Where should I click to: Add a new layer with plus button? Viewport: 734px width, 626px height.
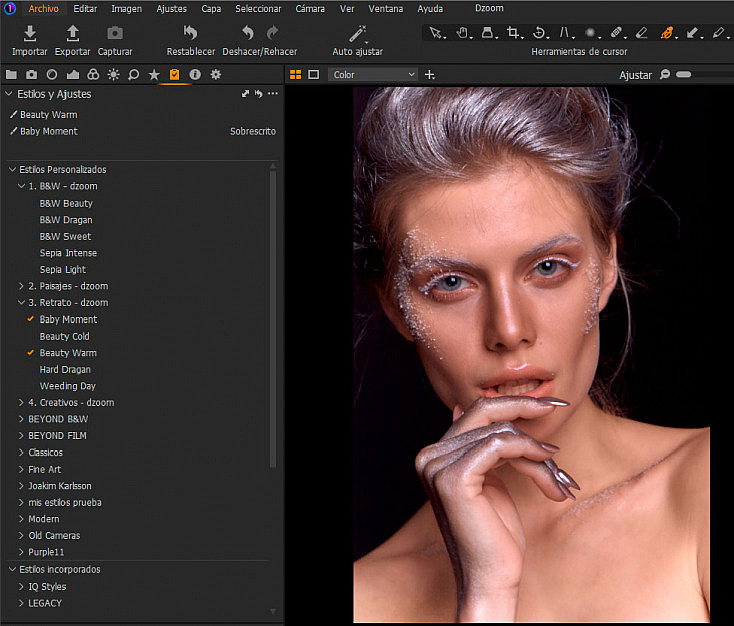coord(430,74)
